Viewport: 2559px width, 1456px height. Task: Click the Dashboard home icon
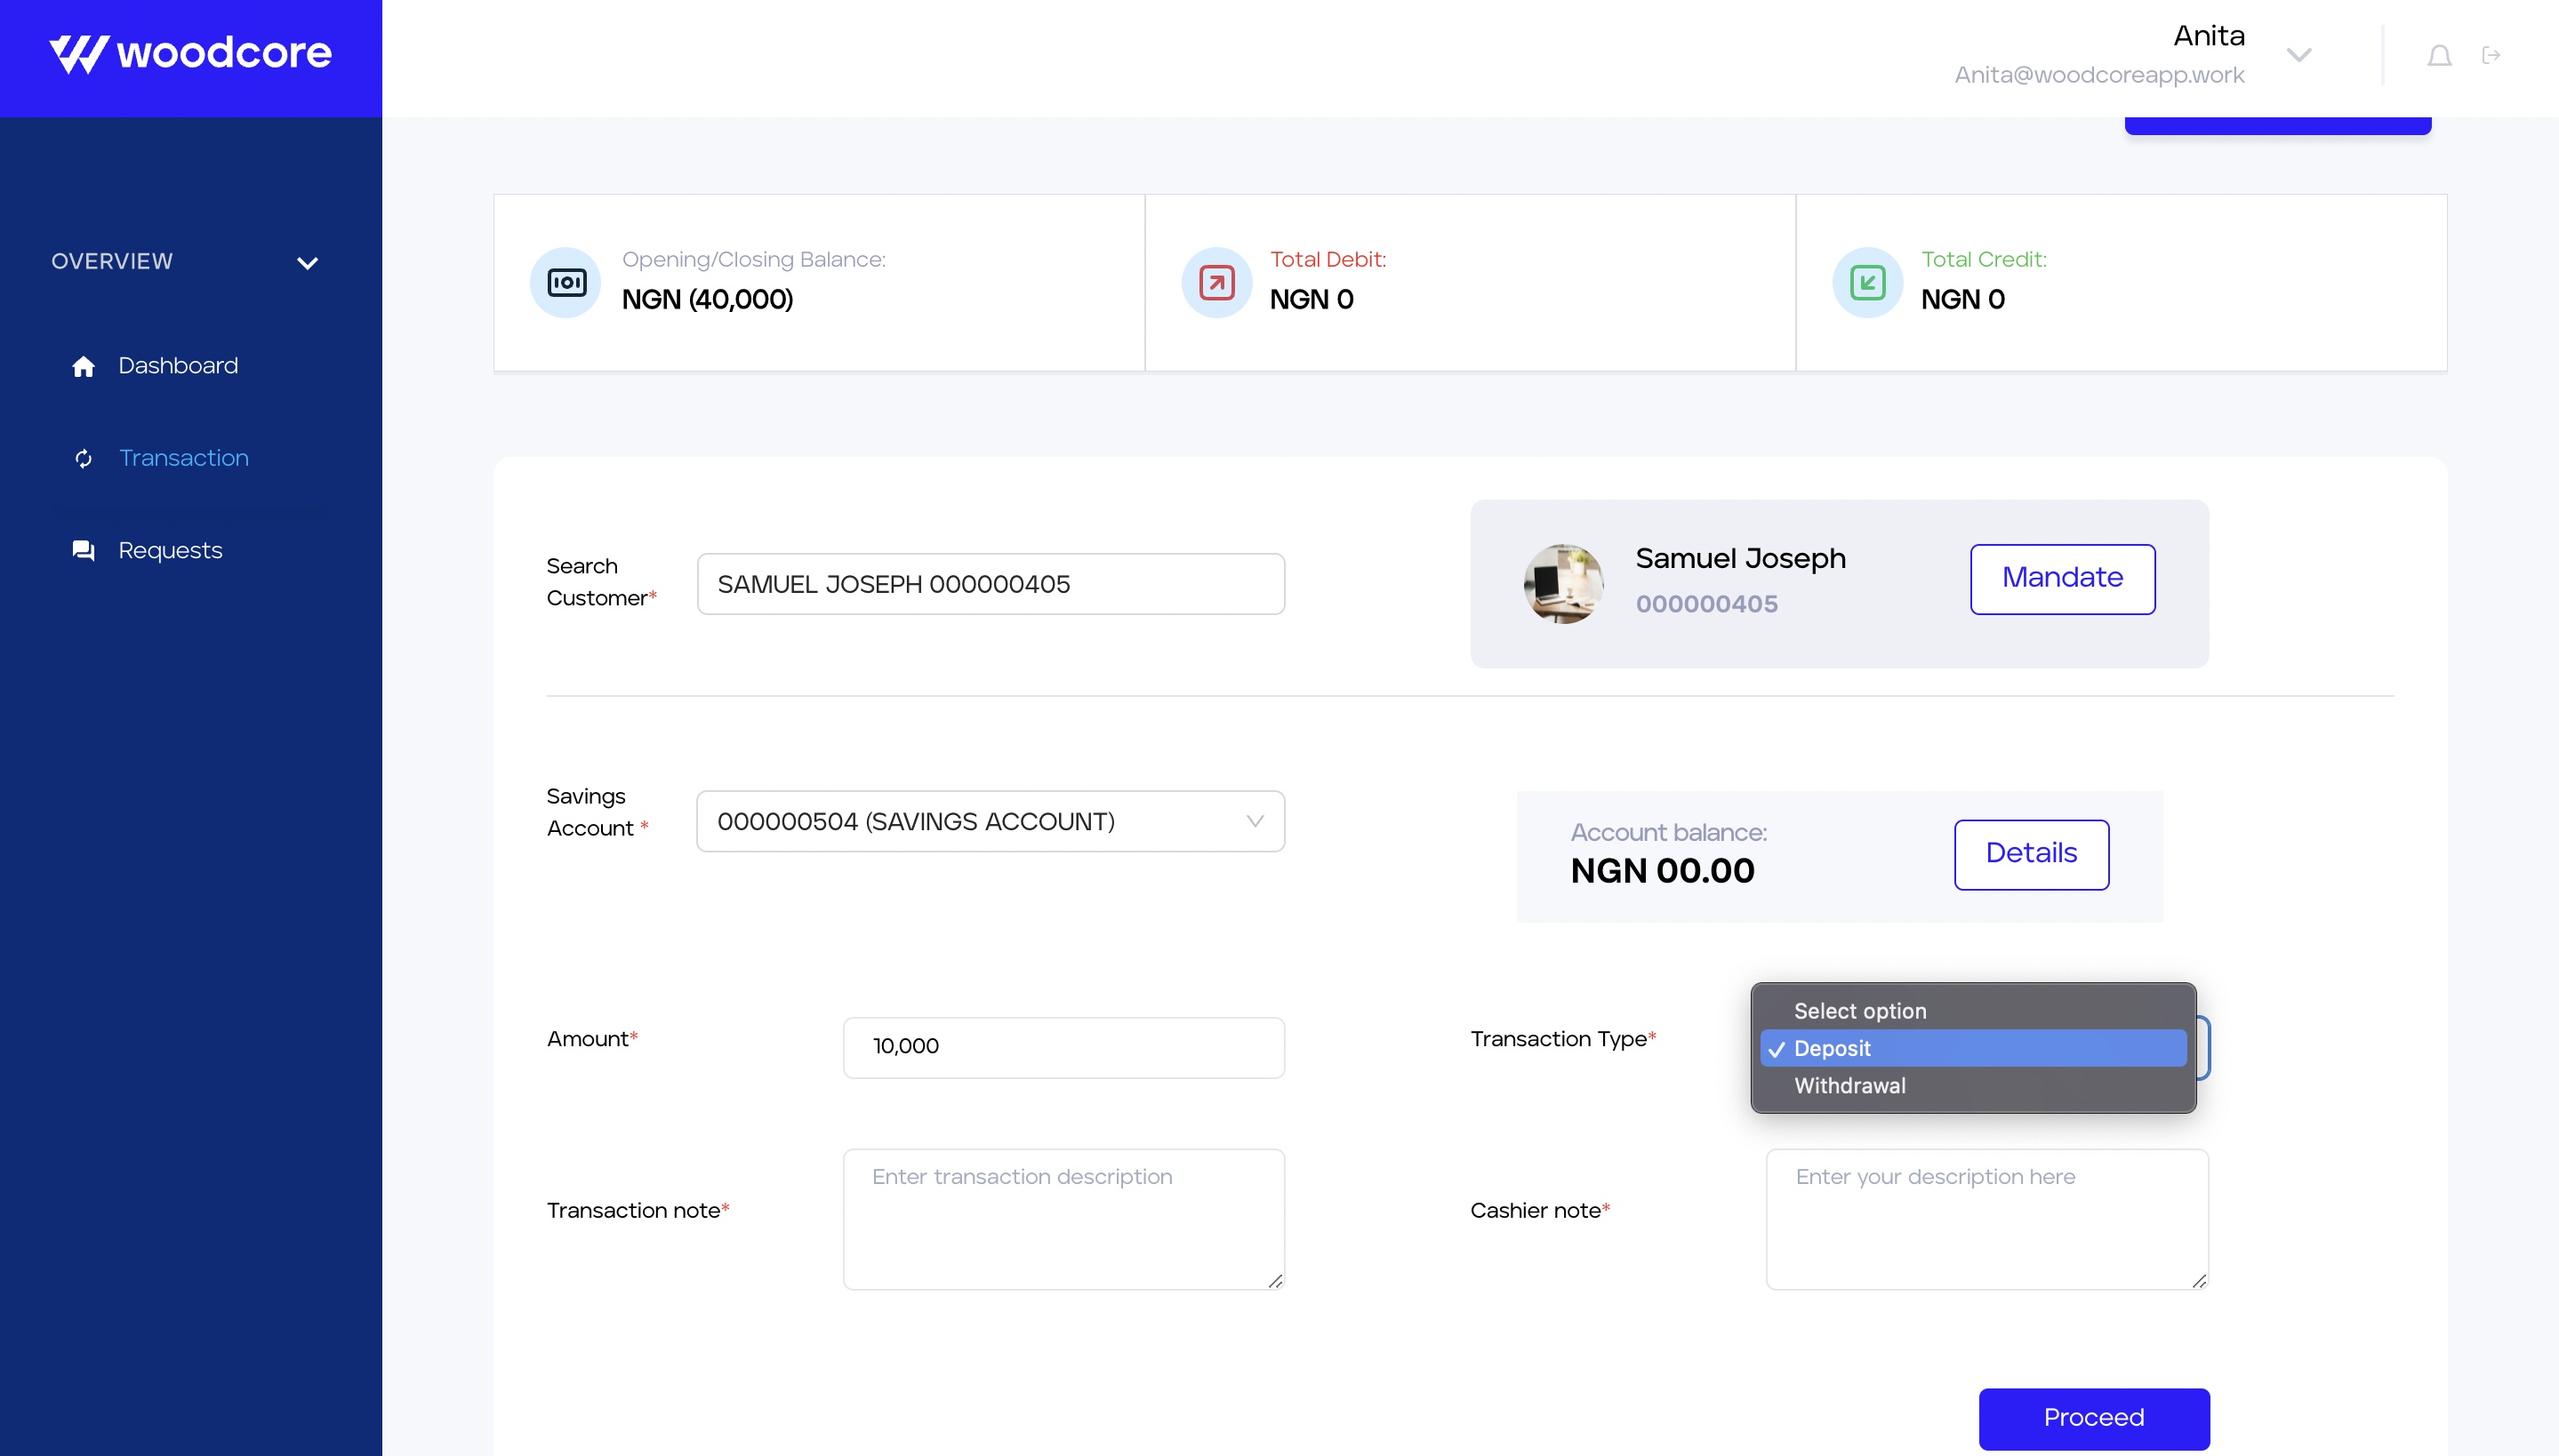[x=83, y=367]
